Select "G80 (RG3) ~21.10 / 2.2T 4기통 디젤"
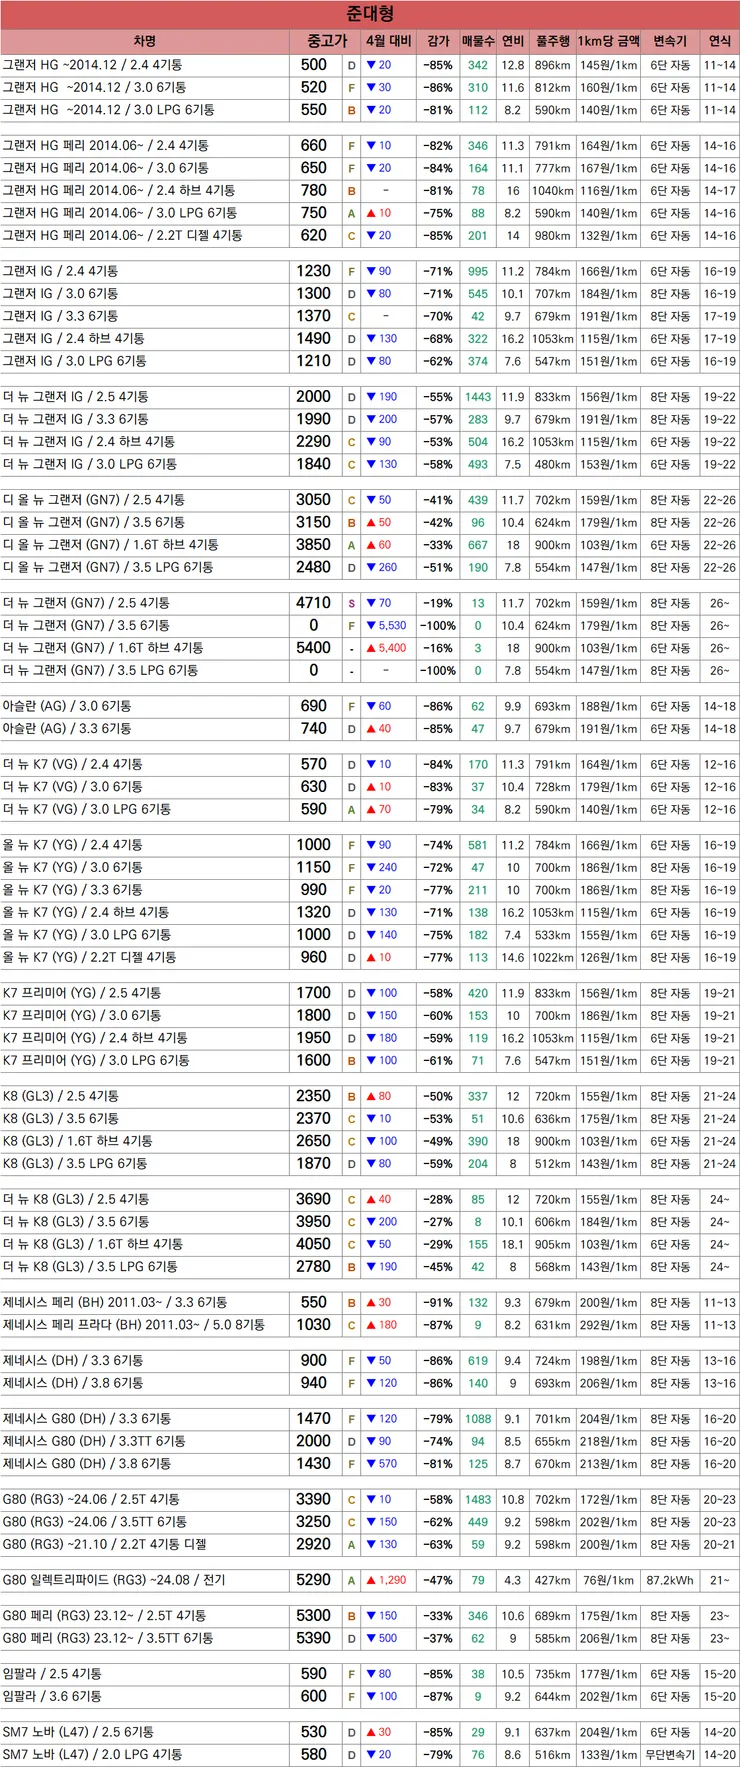Image resolution: width=740 pixels, height=1767 pixels. pos(144,1544)
